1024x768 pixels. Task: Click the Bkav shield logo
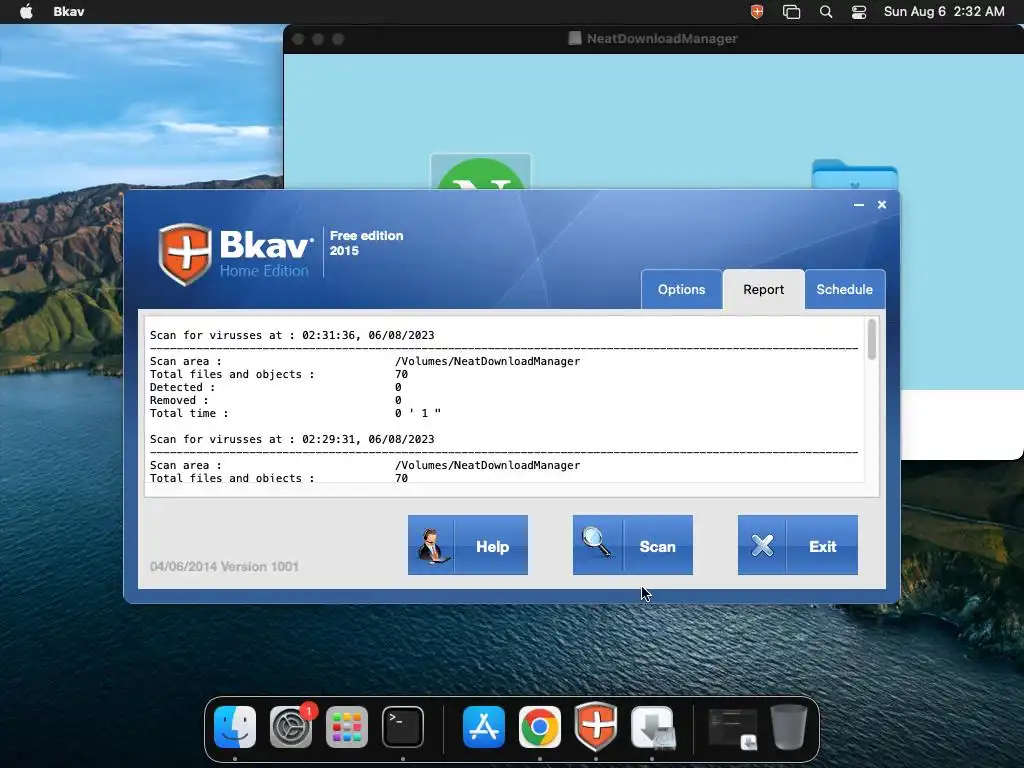[x=185, y=254]
